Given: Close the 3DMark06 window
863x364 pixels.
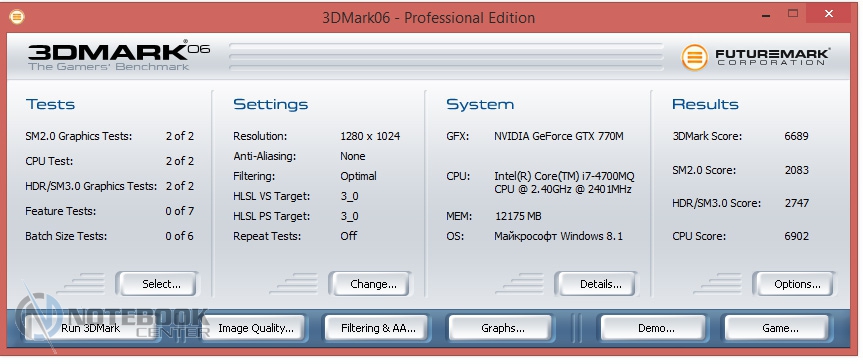Looking at the screenshot, I should pyautogui.click(x=829, y=14).
